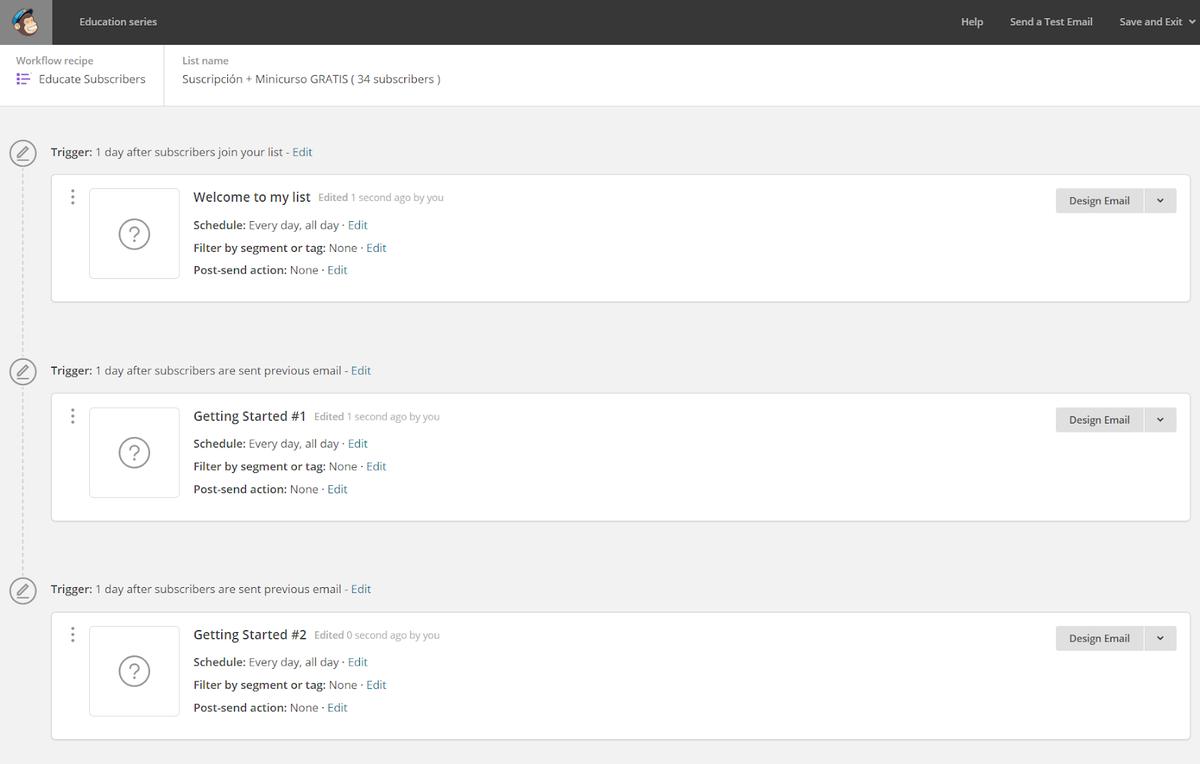Edit the join-your-list trigger
The image size is (1200, 764).
coord(302,152)
